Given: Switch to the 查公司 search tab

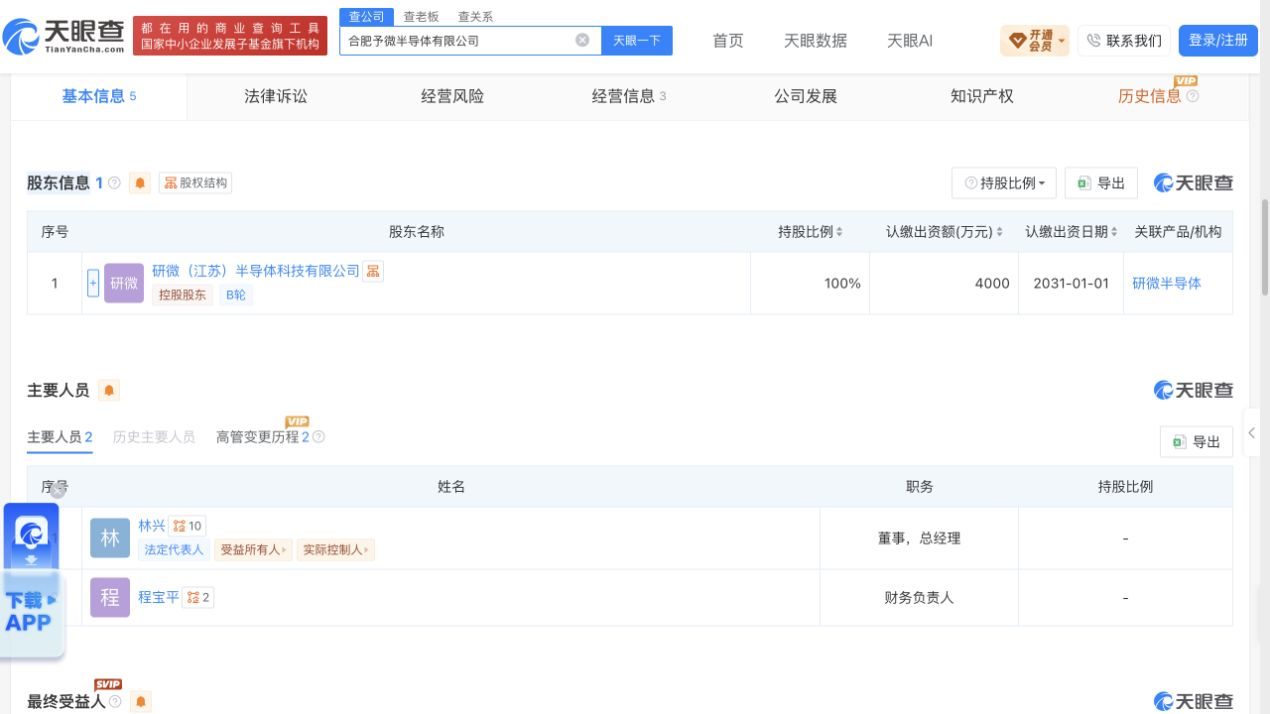Looking at the screenshot, I should coord(366,17).
